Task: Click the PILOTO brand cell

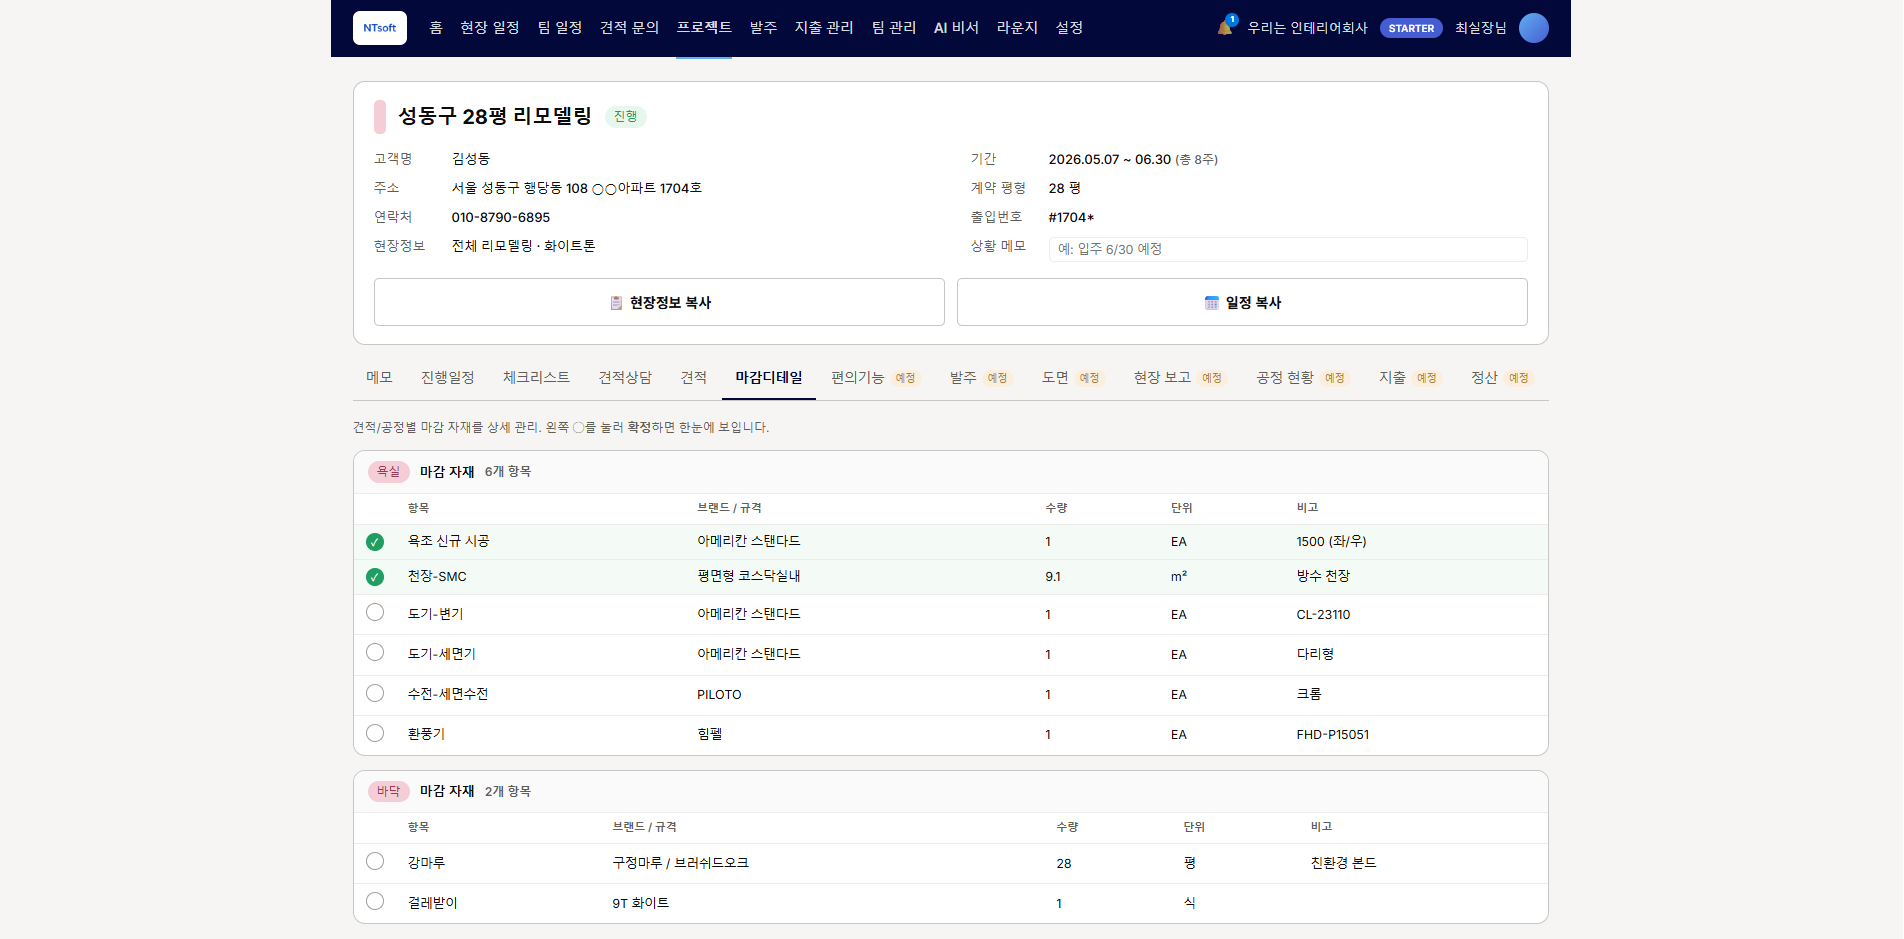Action: (x=719, y=695)
